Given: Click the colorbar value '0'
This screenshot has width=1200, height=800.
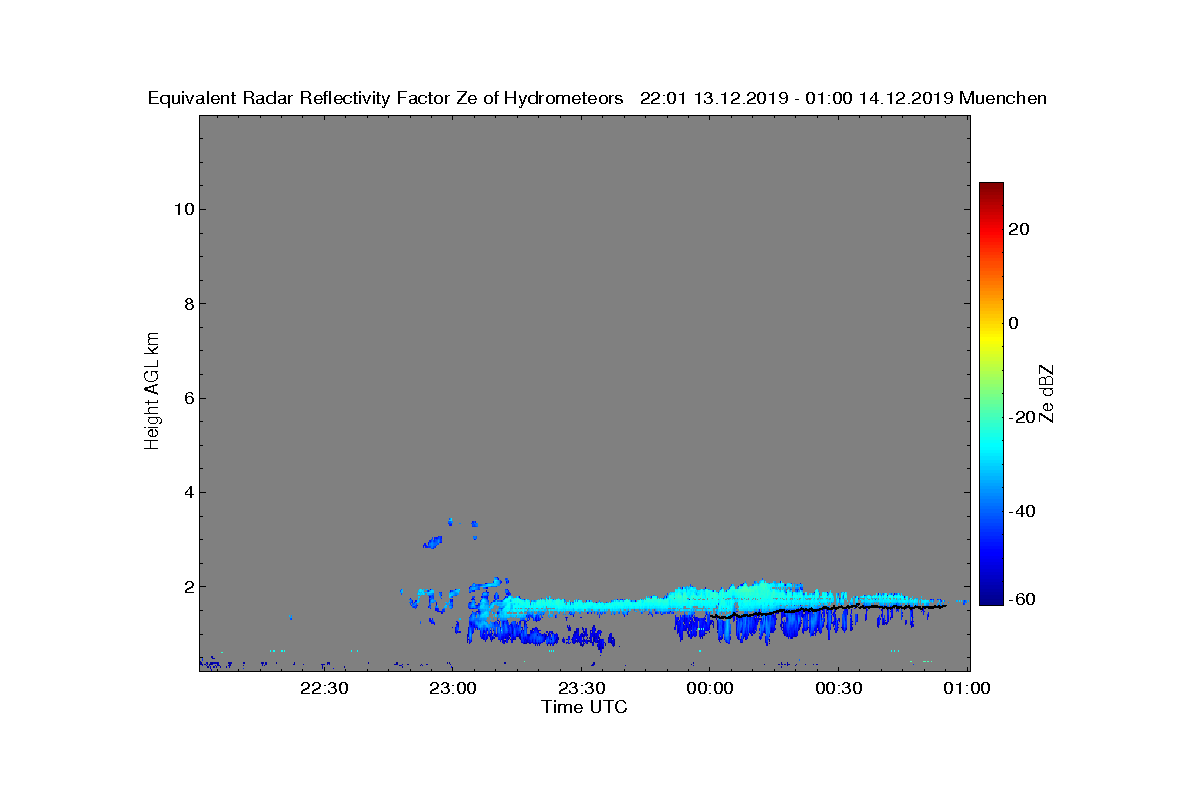Looking at the screenshot, I should point(1014,323).
